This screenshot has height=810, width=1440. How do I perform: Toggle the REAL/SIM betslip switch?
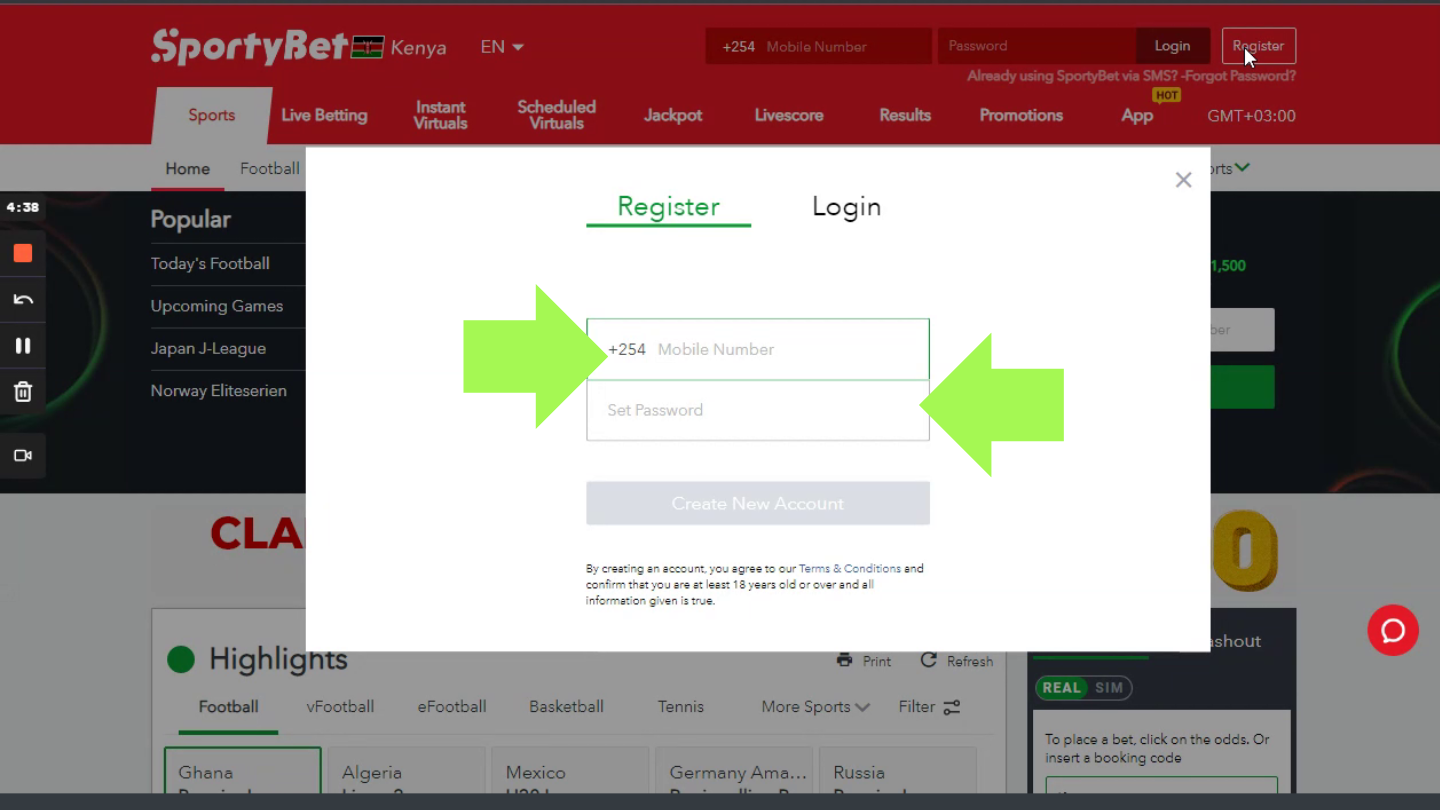point(1083,688)
